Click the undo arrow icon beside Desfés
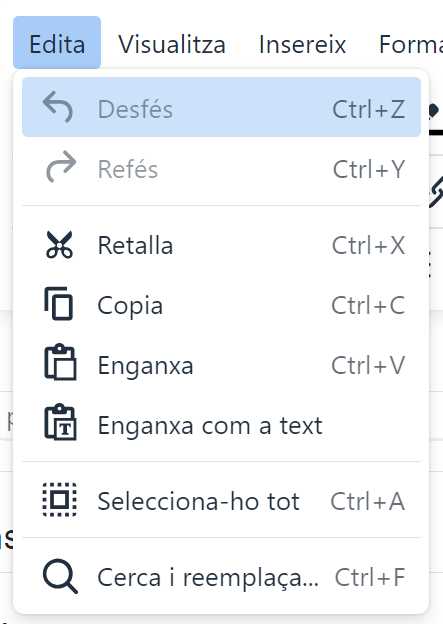This screenshot has height=624, width=443. pos(58,107)
